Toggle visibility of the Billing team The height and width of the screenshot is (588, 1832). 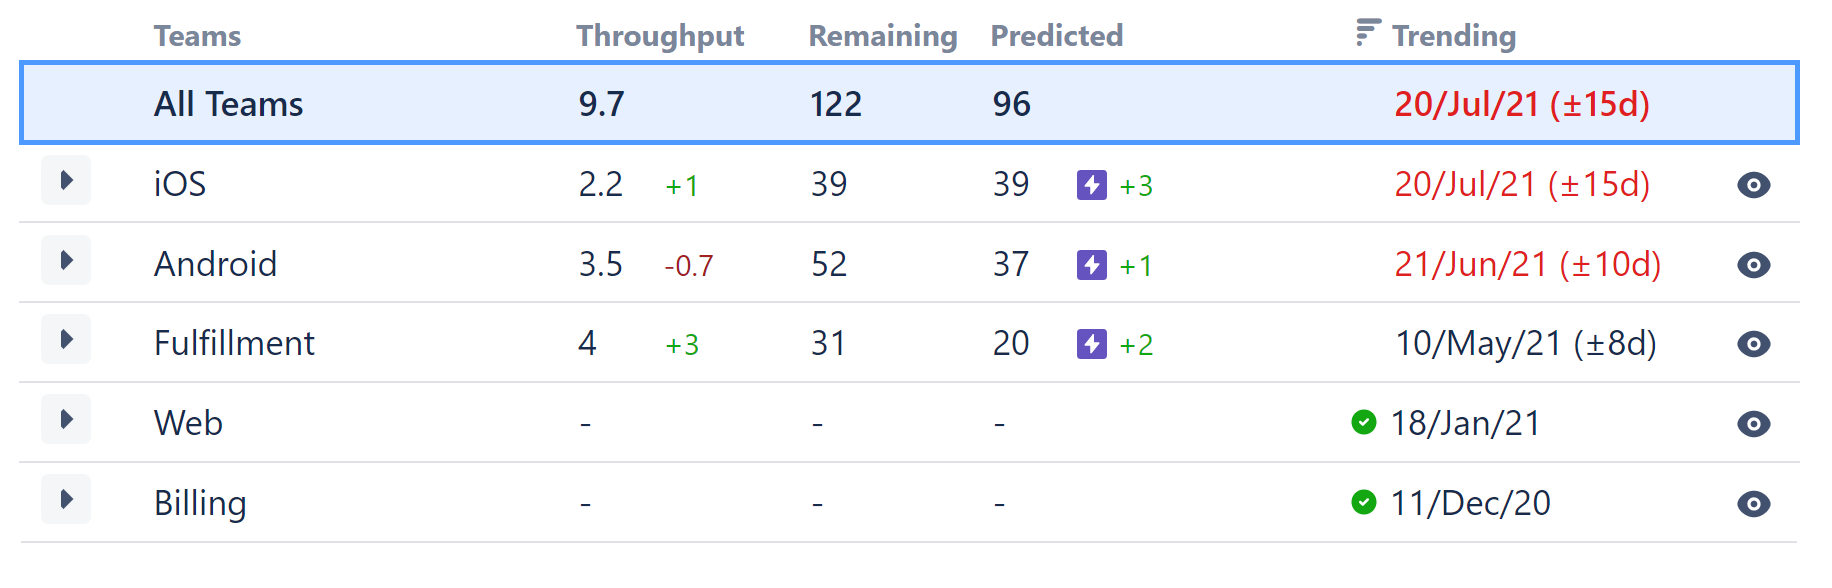click(1753, 503)
